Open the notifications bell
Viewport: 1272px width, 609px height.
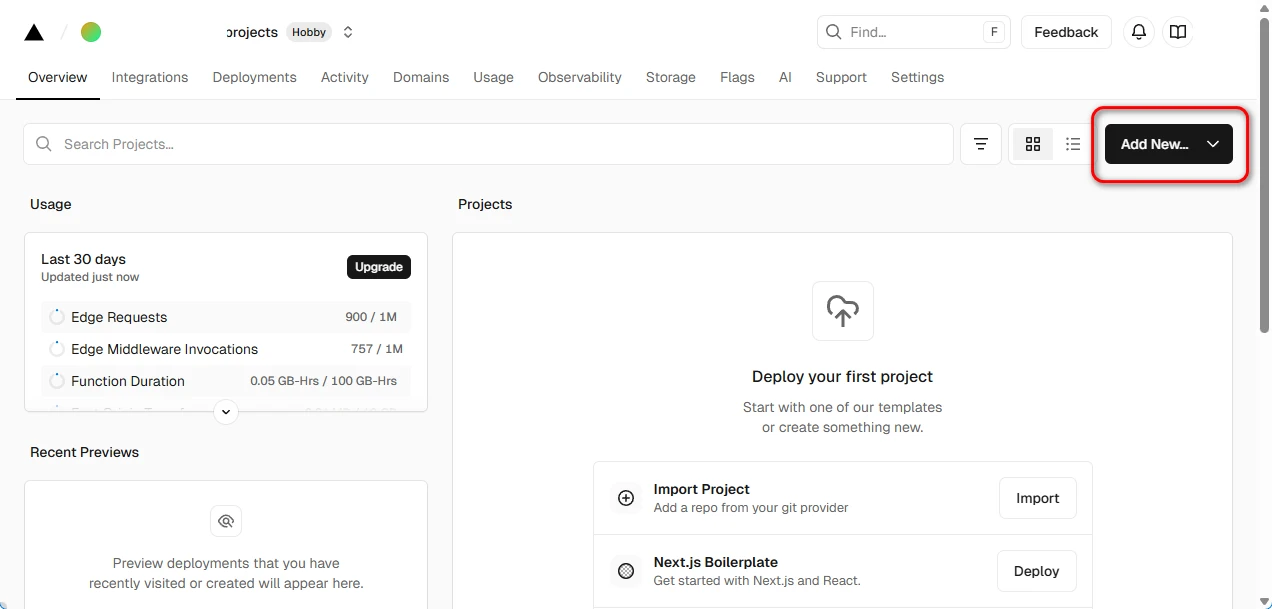pos(1138,32)
